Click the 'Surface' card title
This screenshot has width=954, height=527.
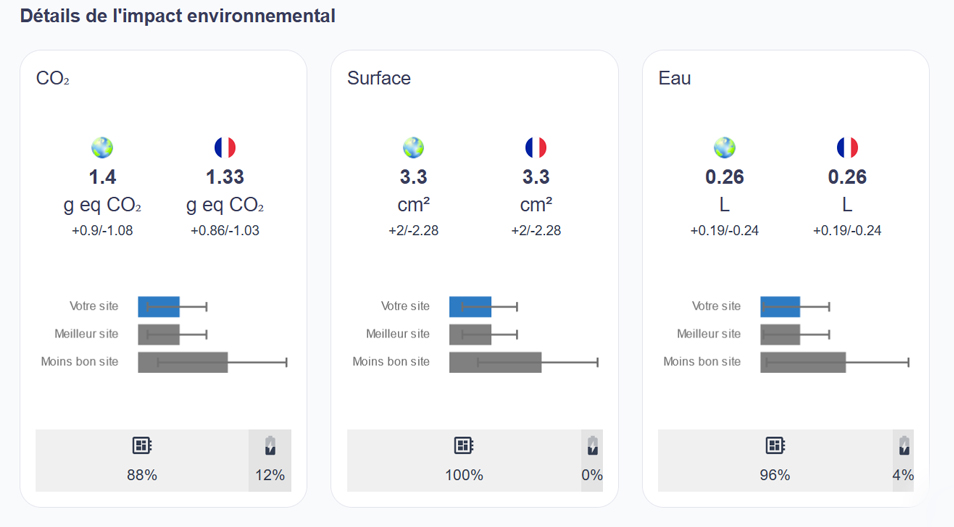379,78
